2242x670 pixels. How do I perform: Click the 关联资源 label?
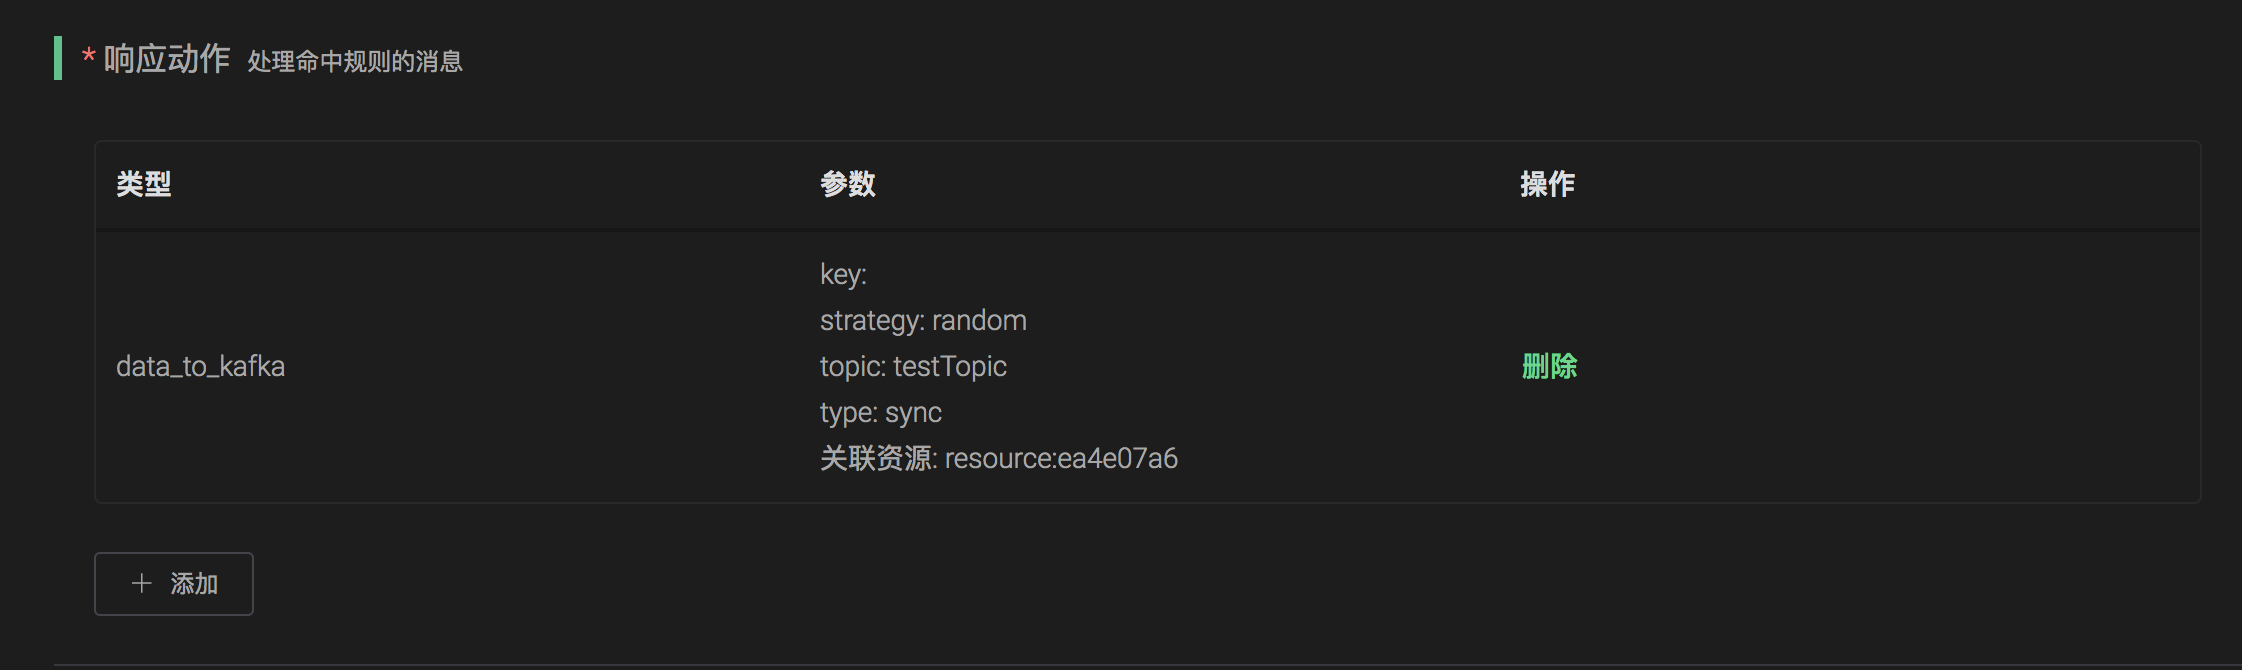coord(876,459)
